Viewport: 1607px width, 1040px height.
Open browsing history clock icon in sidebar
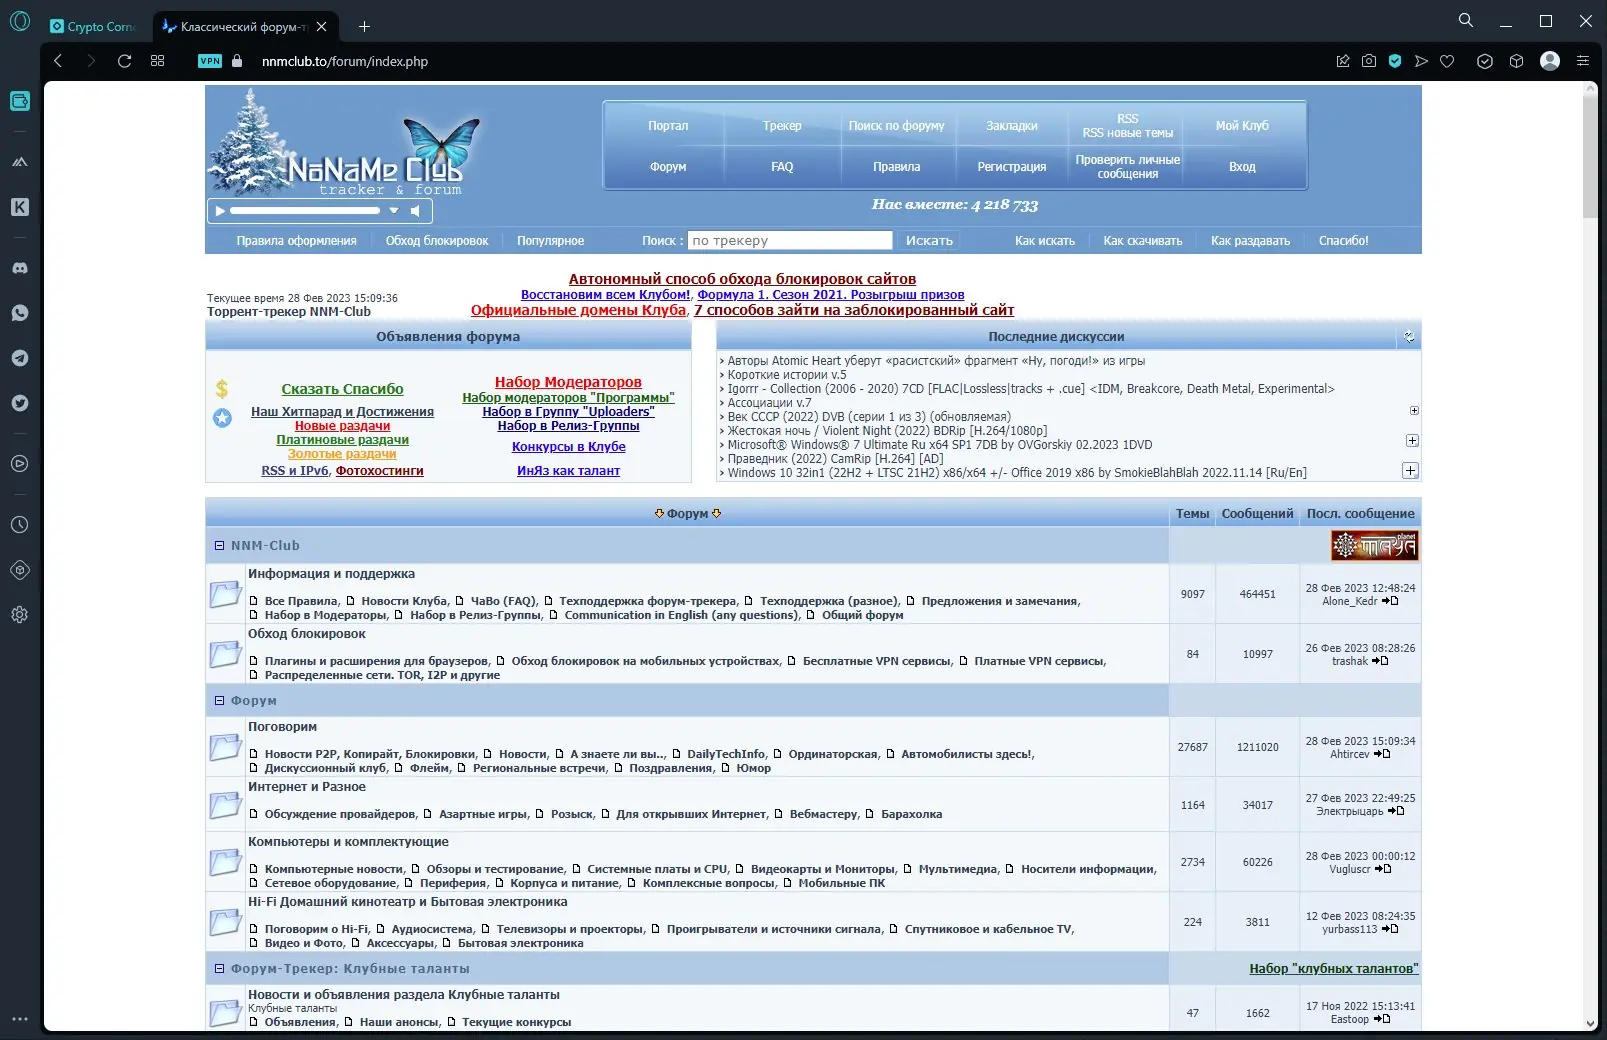click(20, 524)
